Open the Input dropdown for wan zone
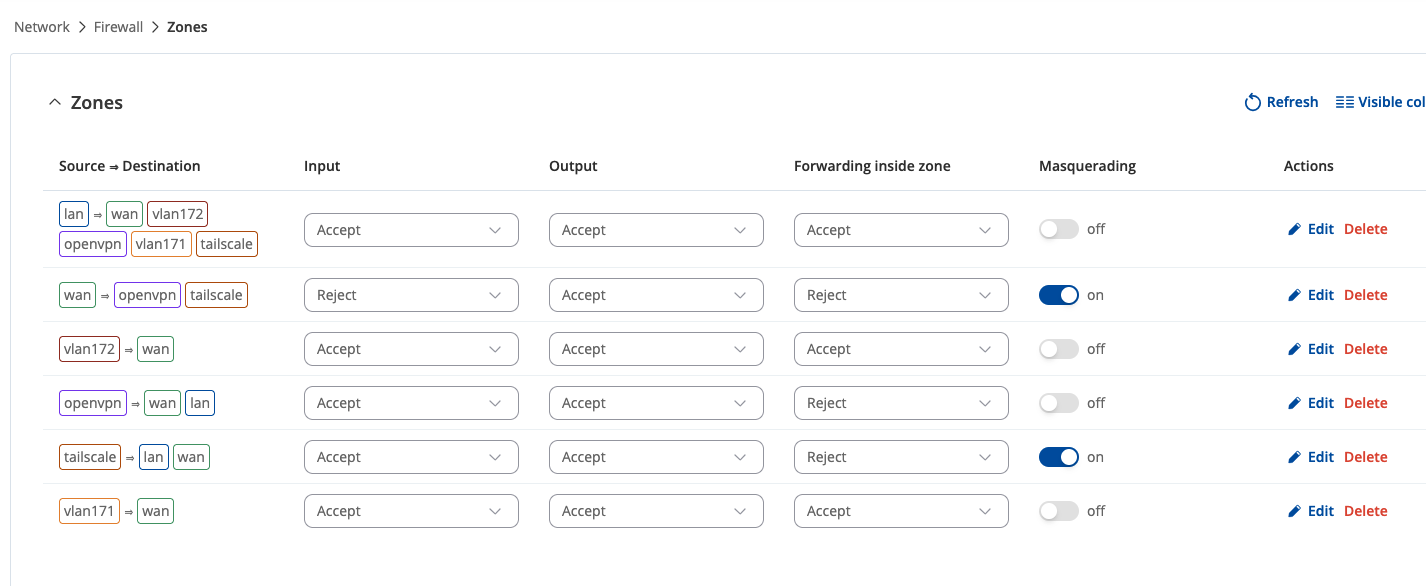 [x=411, y=295]
